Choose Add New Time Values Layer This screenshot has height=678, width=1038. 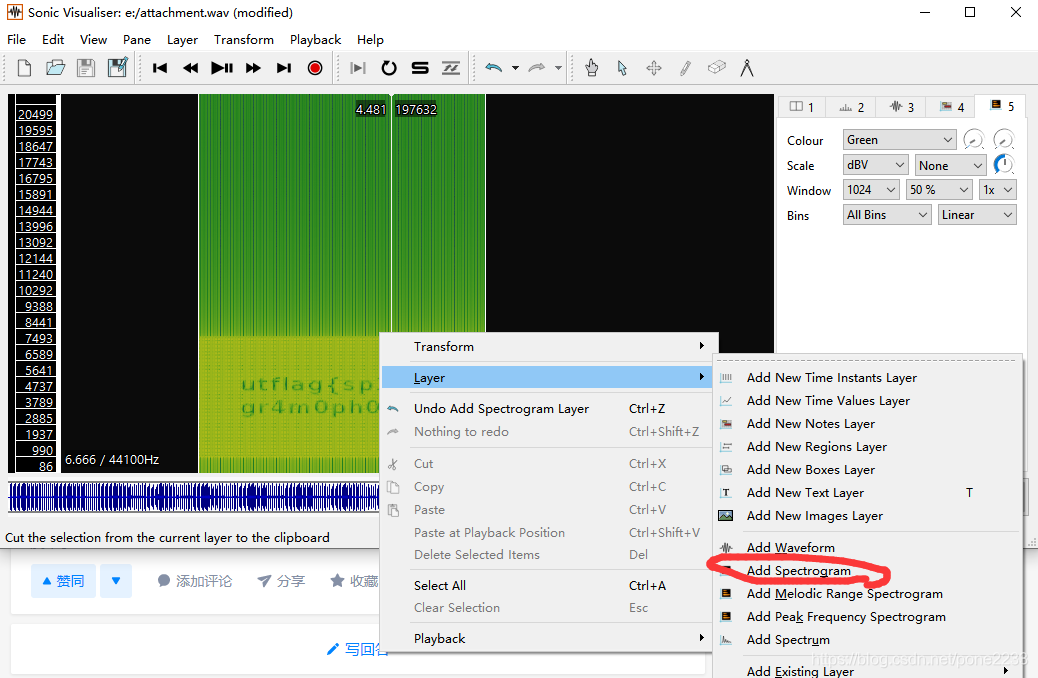[x=867, y=401]
